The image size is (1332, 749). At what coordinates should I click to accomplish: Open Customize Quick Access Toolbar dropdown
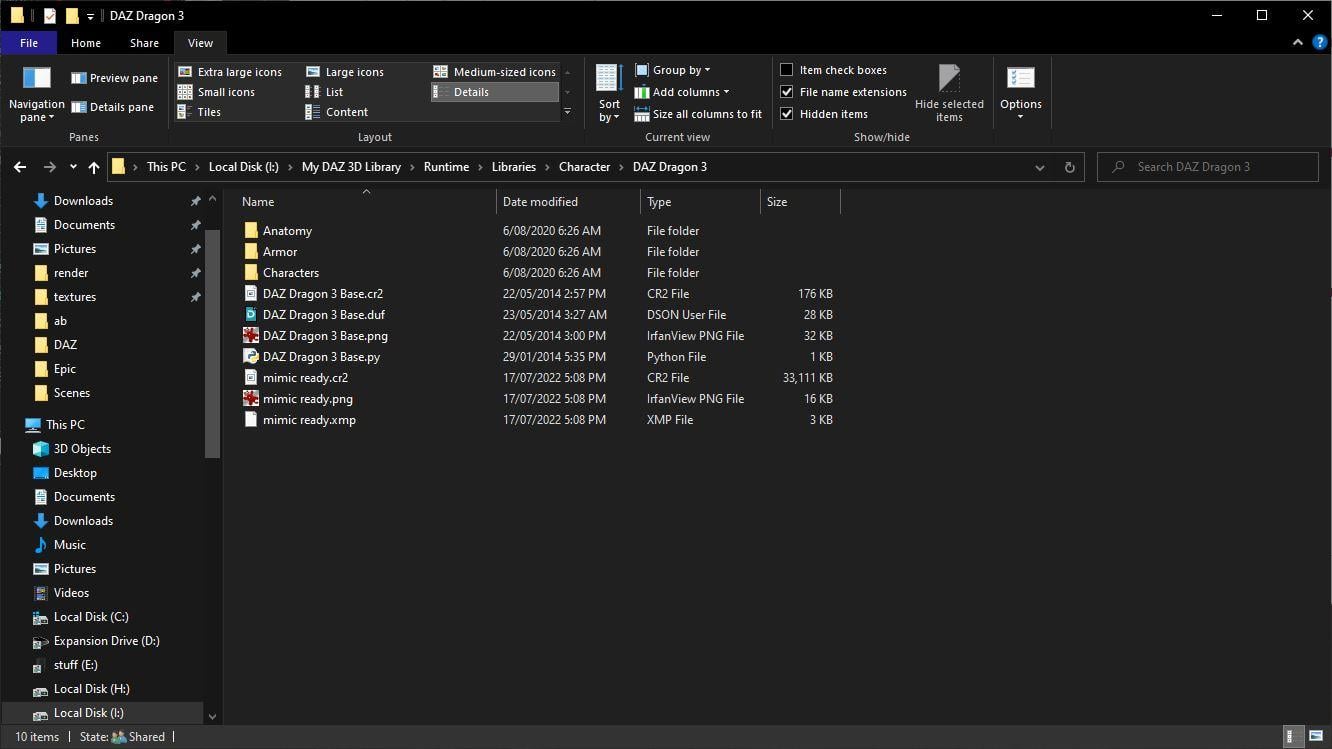[x=90, y=16]
